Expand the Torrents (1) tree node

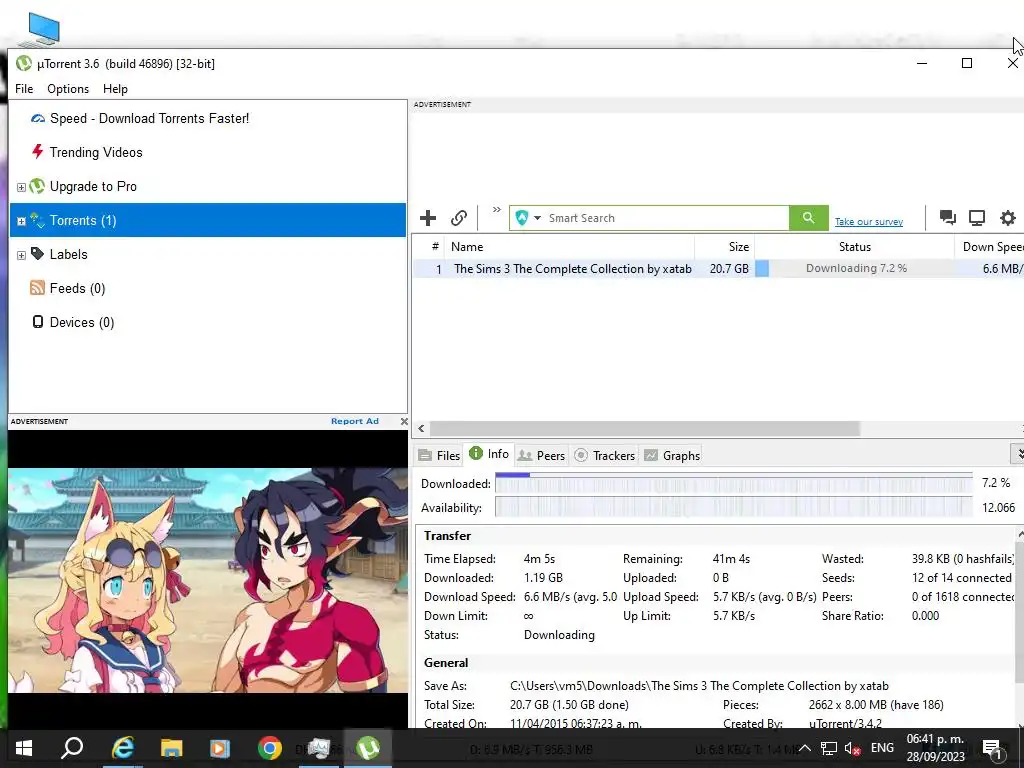pyautogui.click(x=22, y=221)
